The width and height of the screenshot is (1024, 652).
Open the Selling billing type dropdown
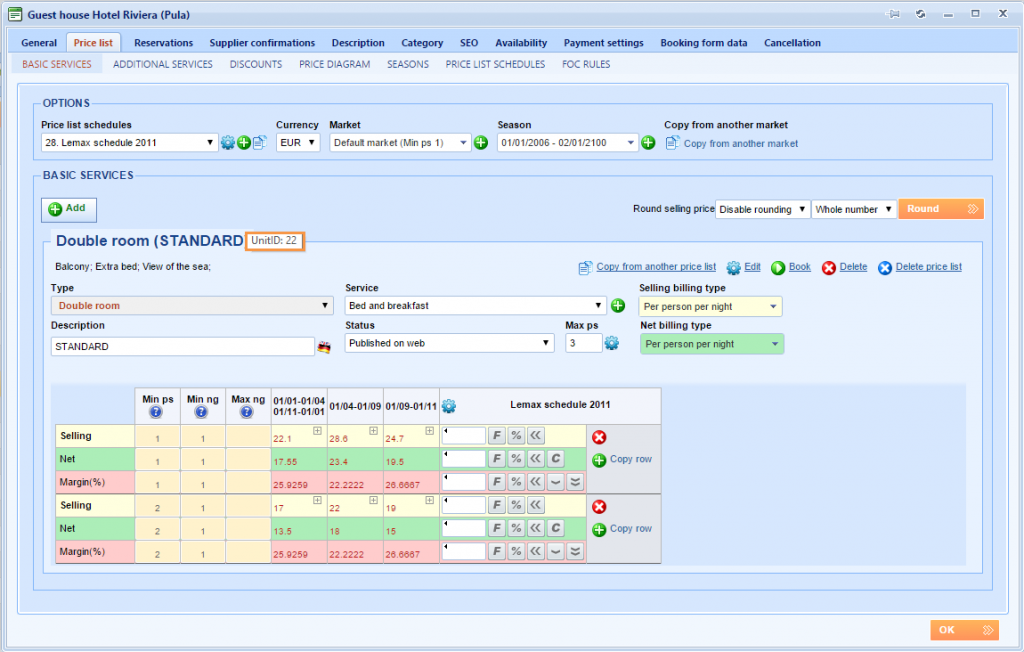[710, 306]
